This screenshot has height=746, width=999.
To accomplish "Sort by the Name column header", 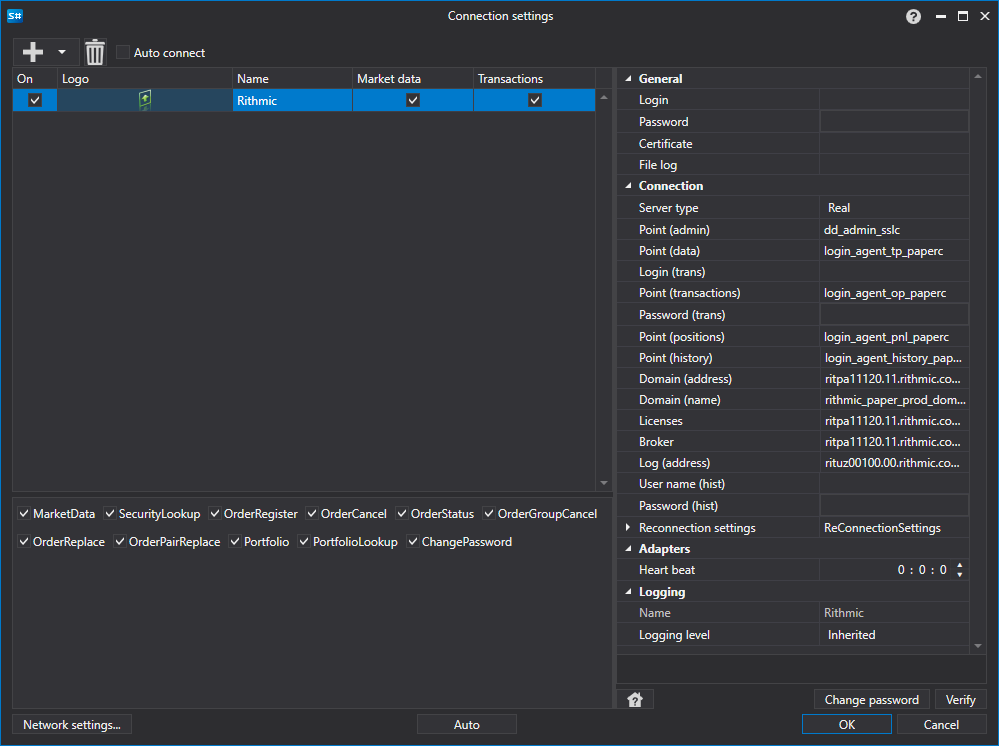I will (292, 79).
